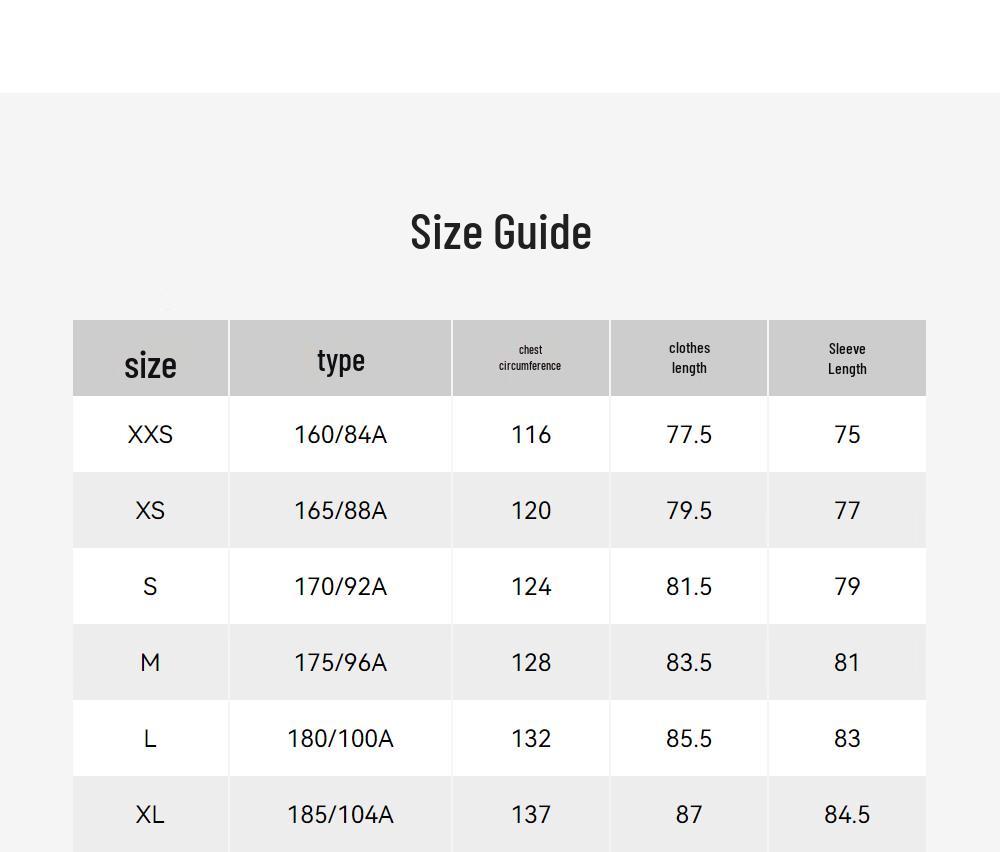Select the M size cell

(x=151, y=663)
